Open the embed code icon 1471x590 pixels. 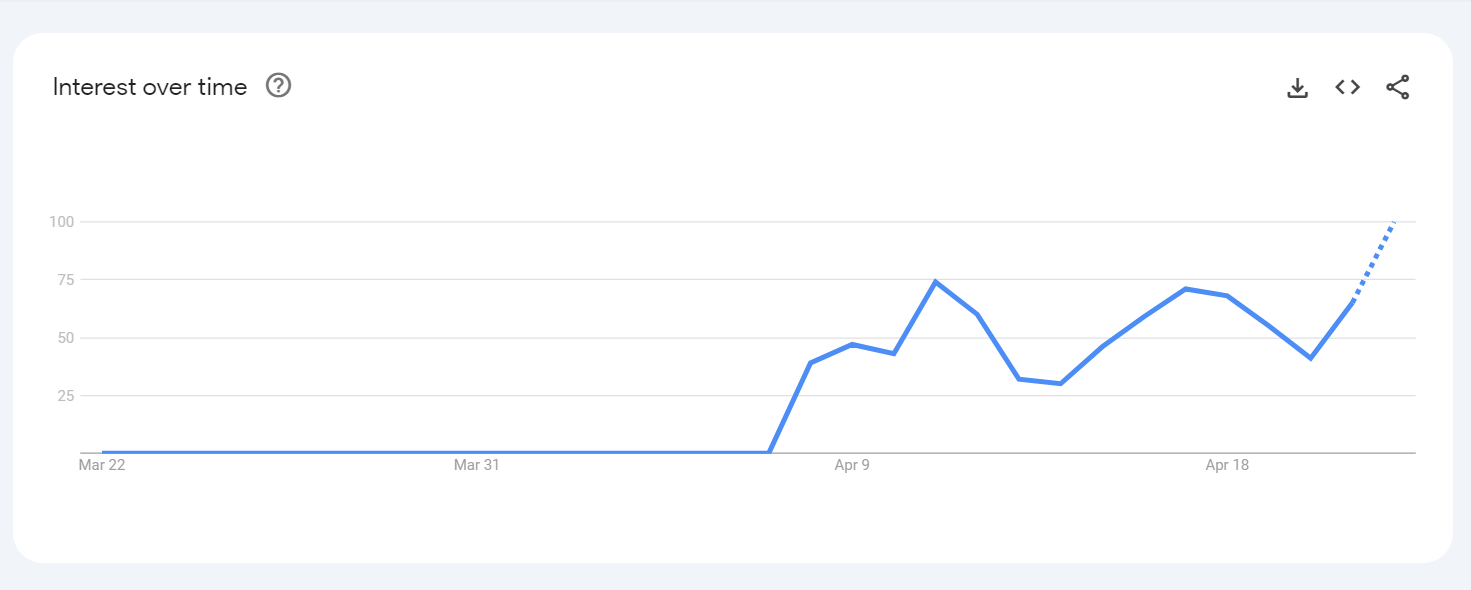(1347, 87)
